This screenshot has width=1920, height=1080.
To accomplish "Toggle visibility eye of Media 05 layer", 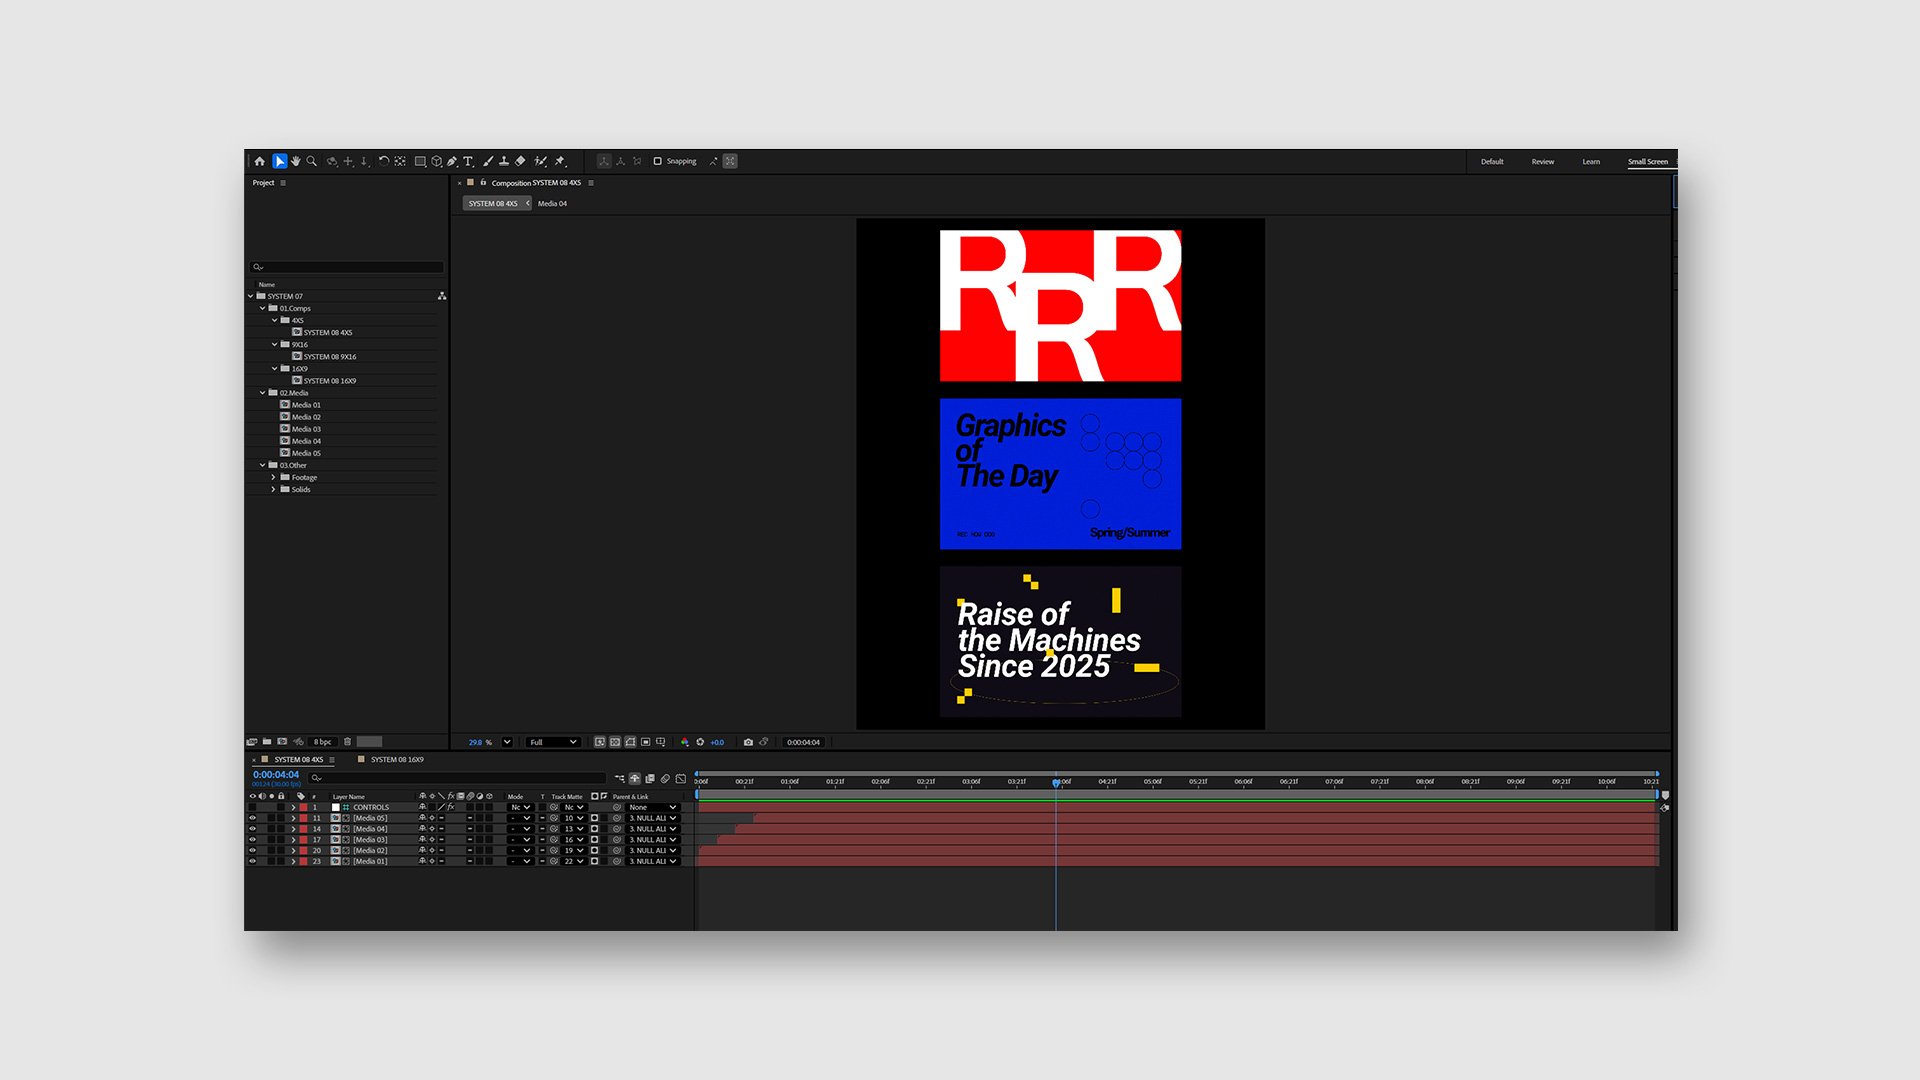I will click(x=252, y=818).
